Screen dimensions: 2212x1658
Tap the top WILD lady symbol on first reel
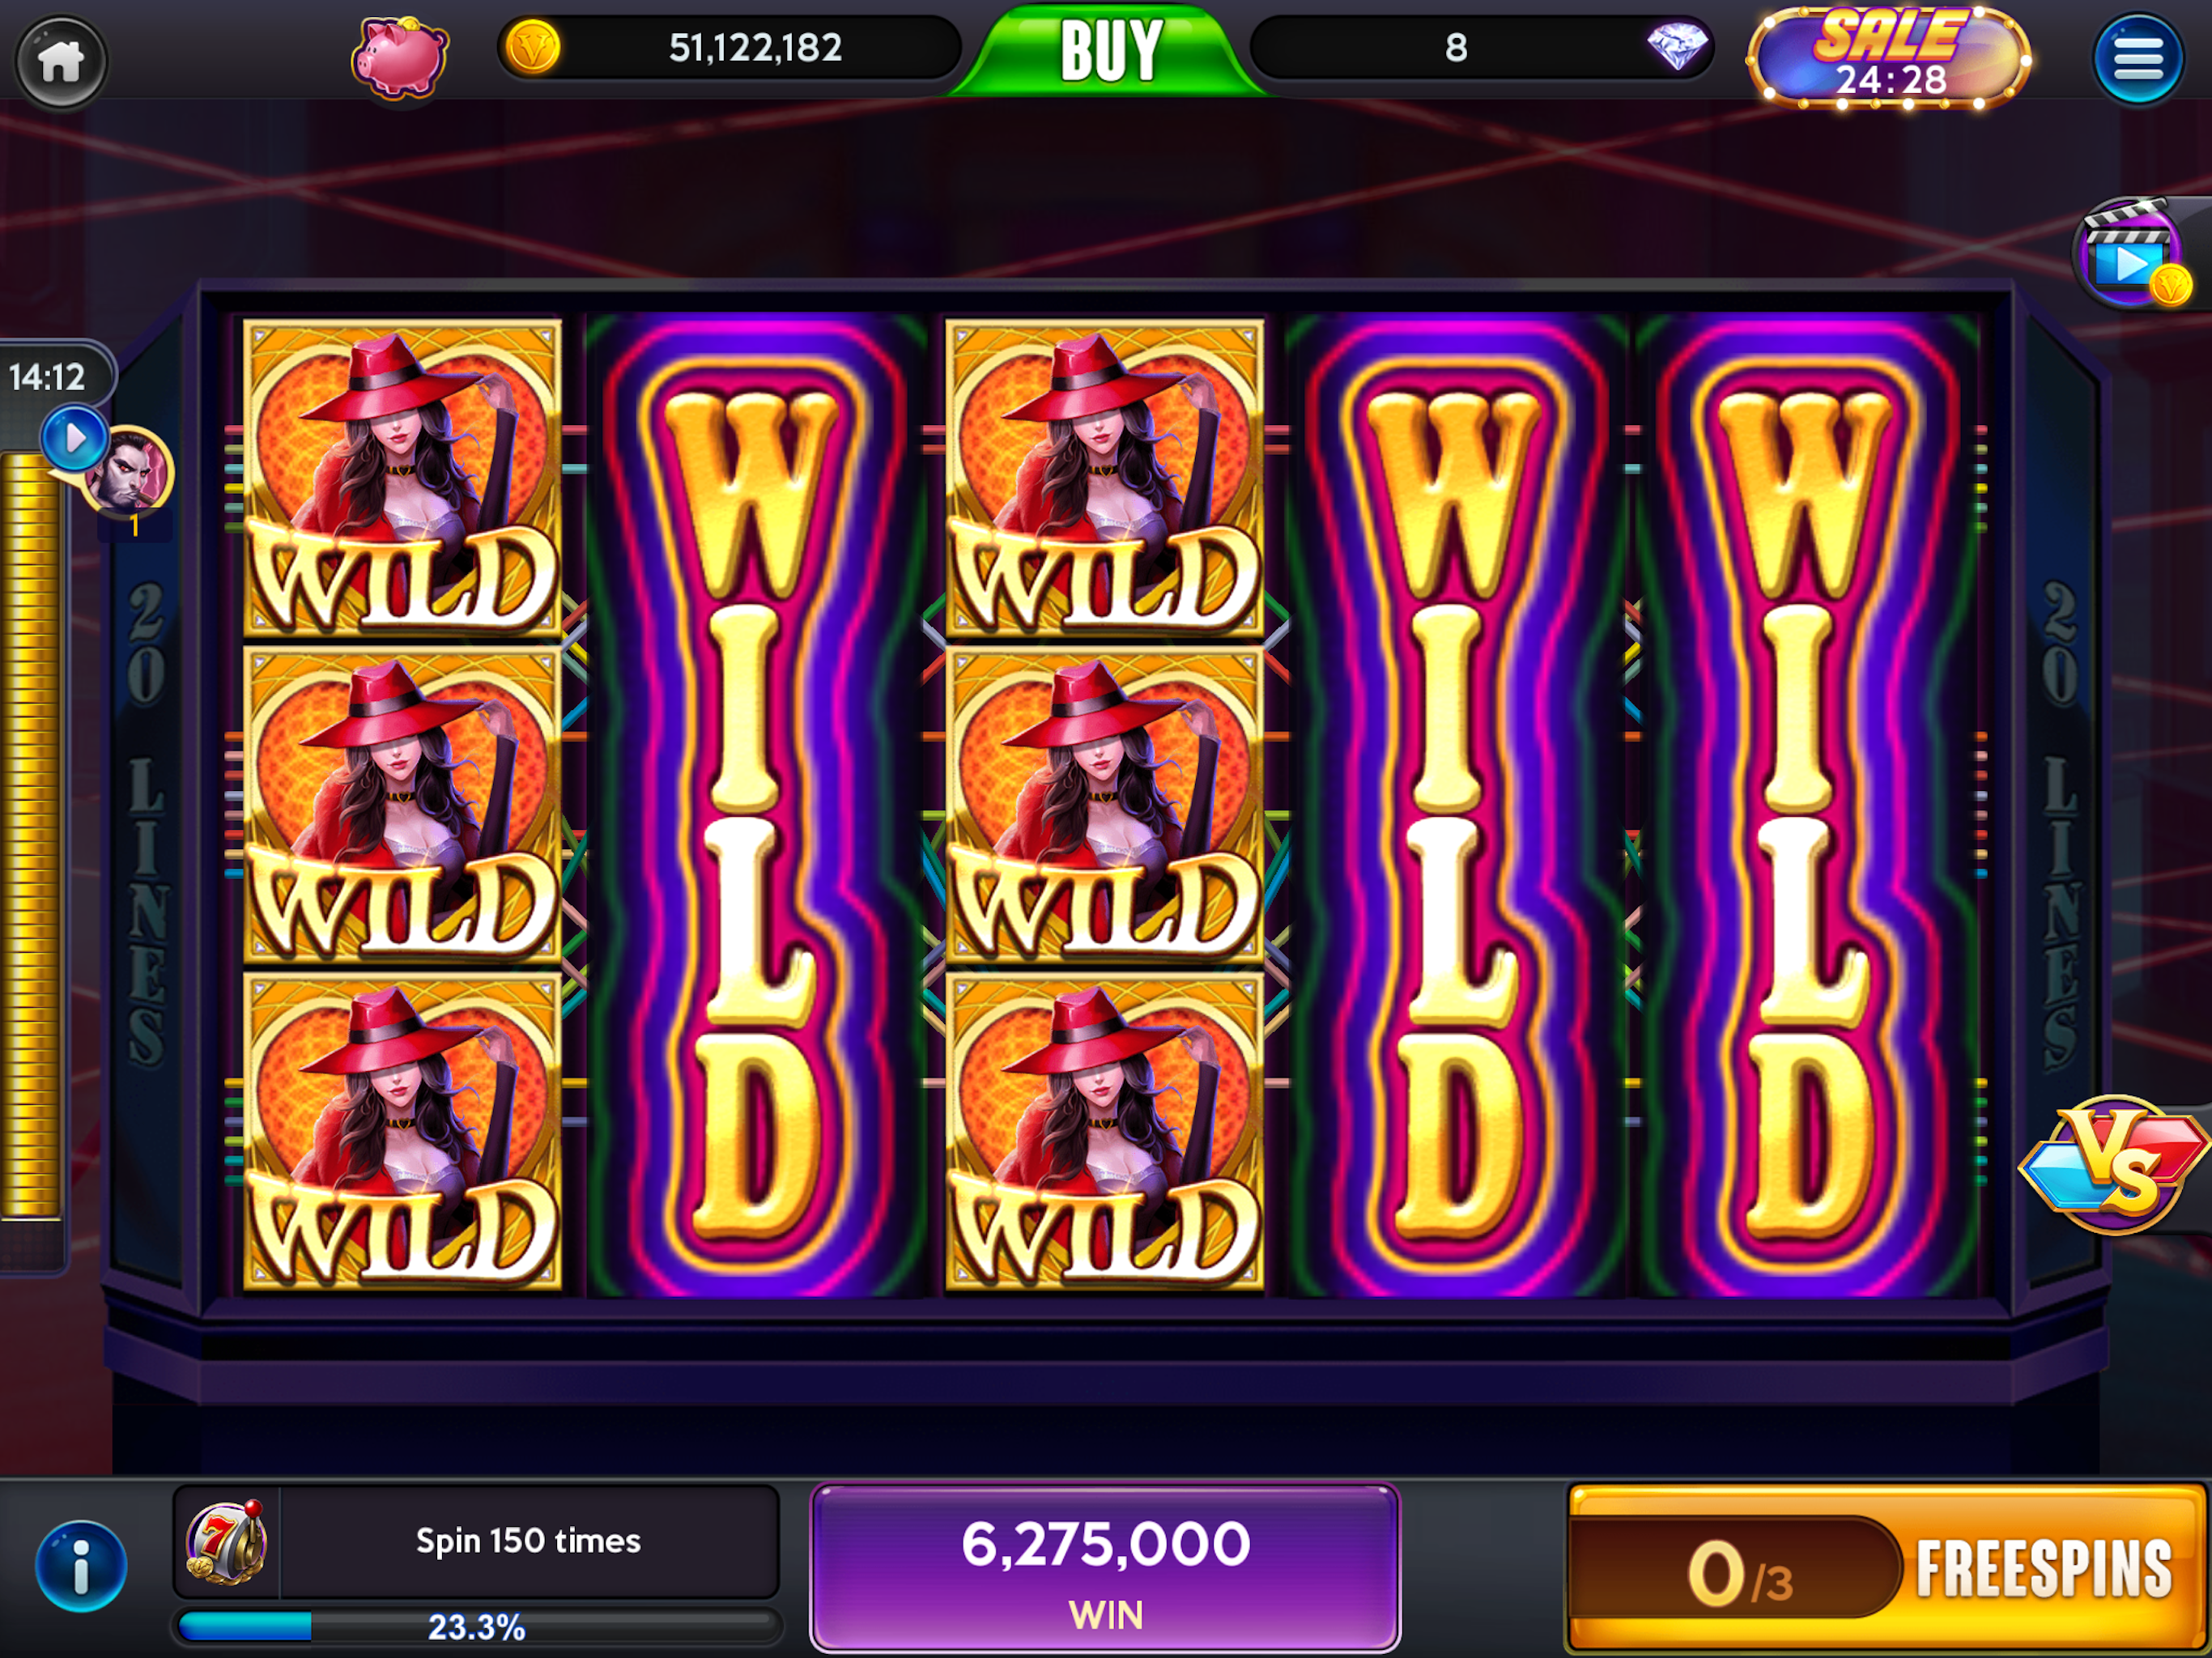pos(402,477)
